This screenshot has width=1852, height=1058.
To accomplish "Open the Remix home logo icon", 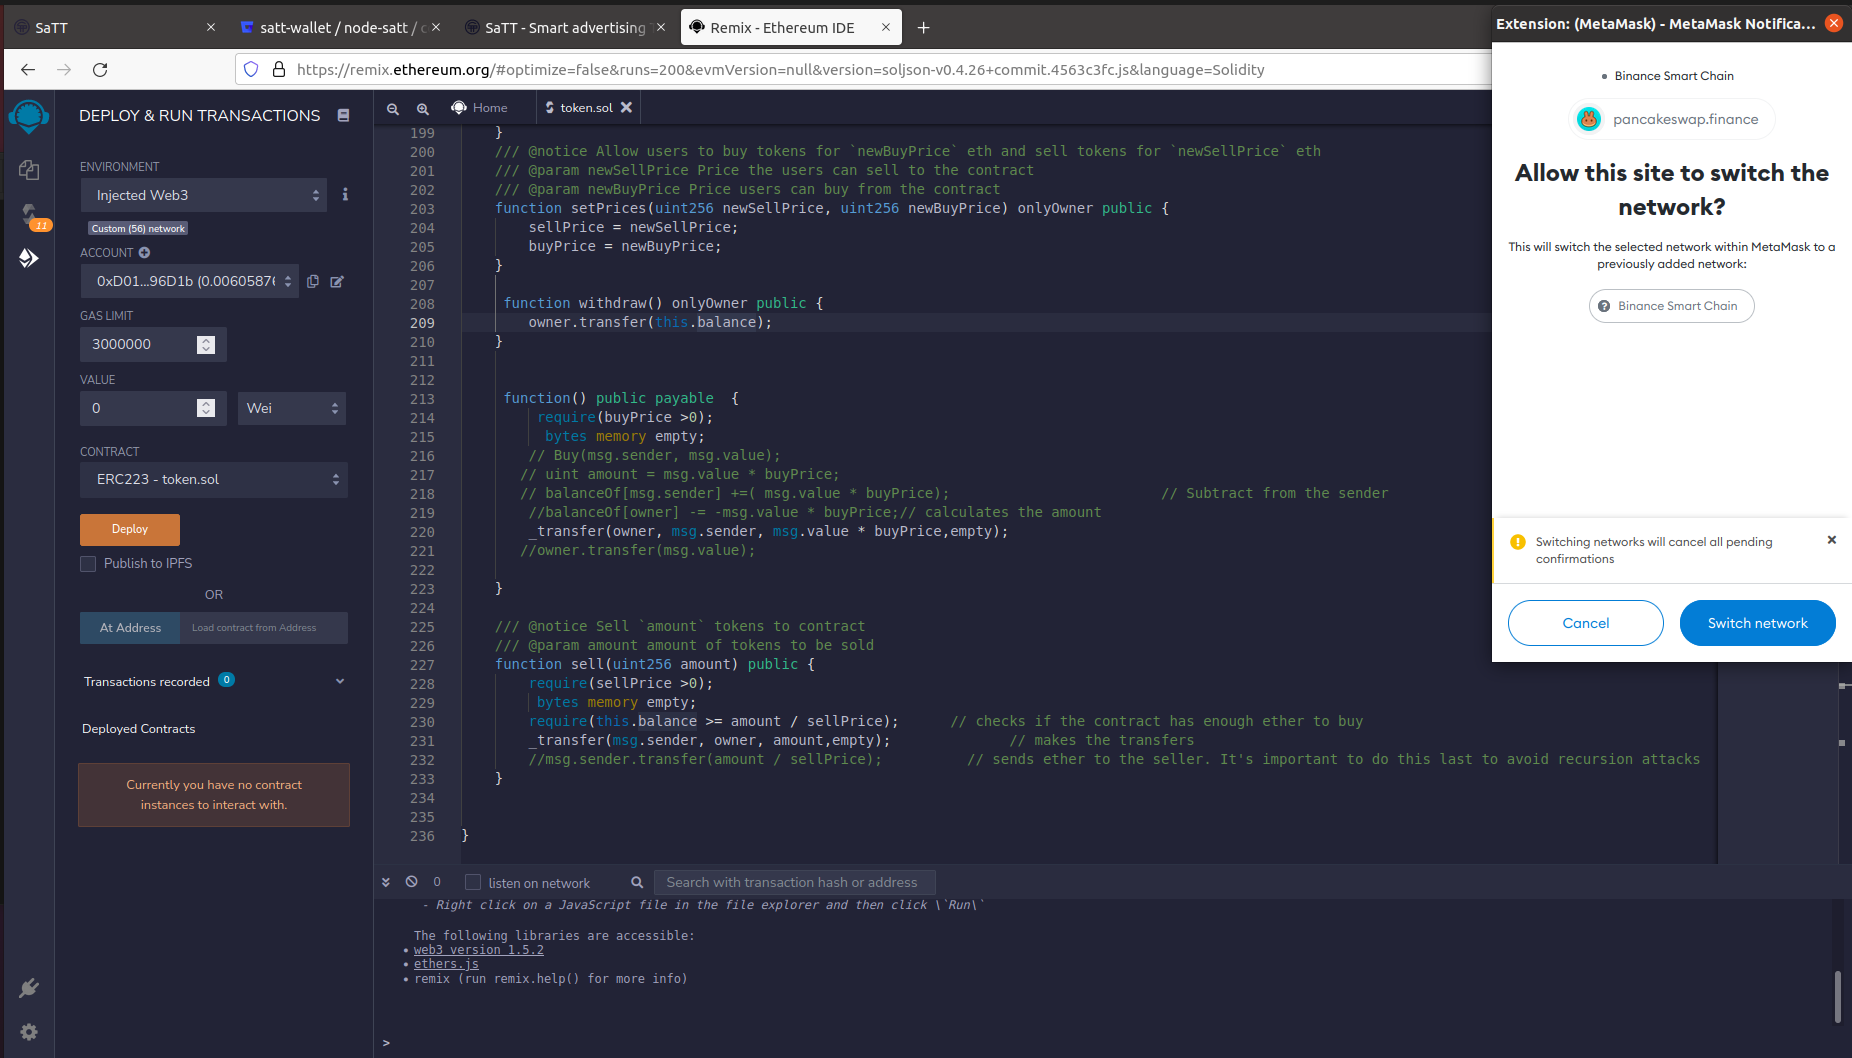I will (x=29, y=117).
